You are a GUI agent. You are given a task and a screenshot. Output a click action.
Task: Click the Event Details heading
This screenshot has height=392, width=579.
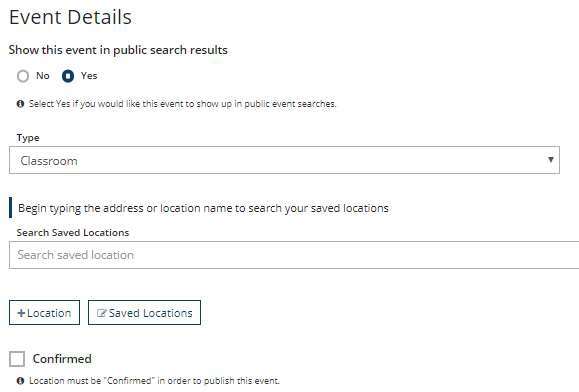(70, 17)
